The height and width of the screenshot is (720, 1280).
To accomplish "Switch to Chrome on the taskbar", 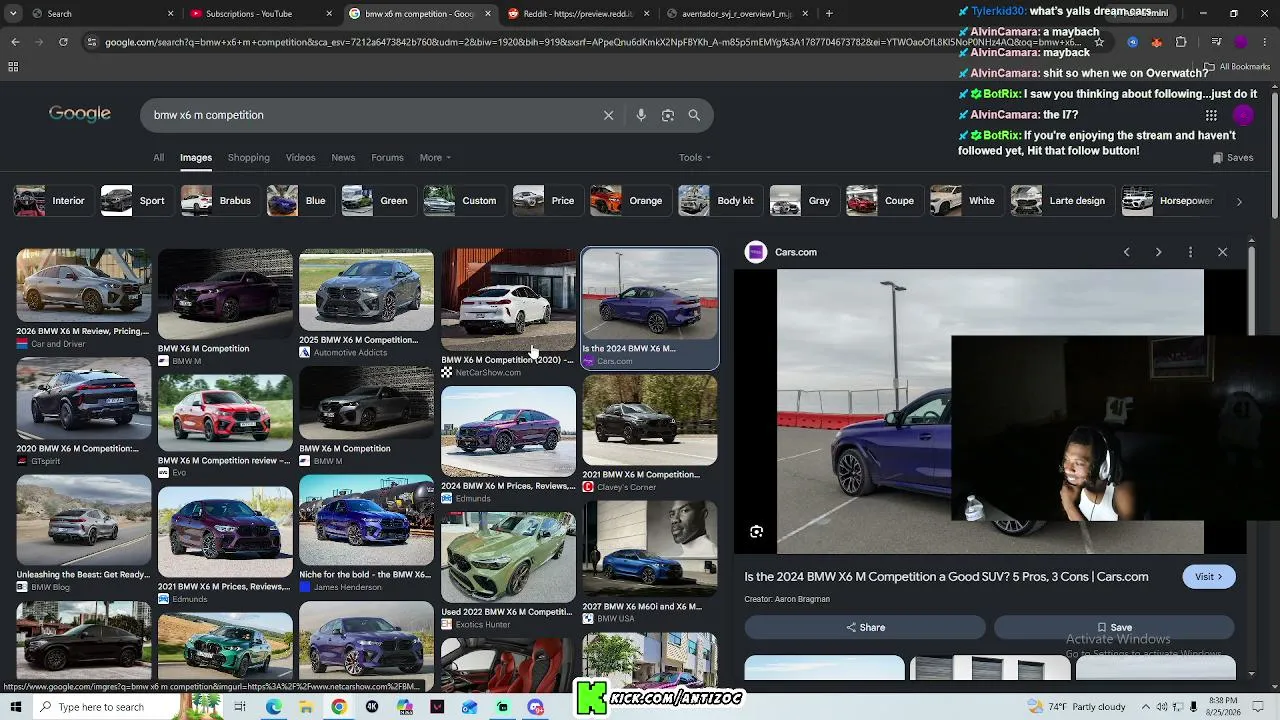I will click(339, 707).
